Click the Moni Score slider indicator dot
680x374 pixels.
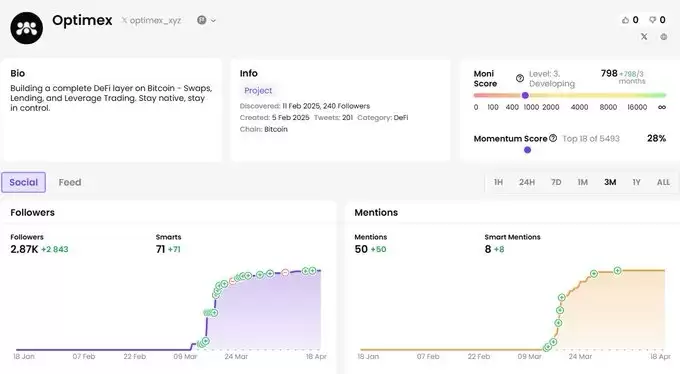click(525, 95)
